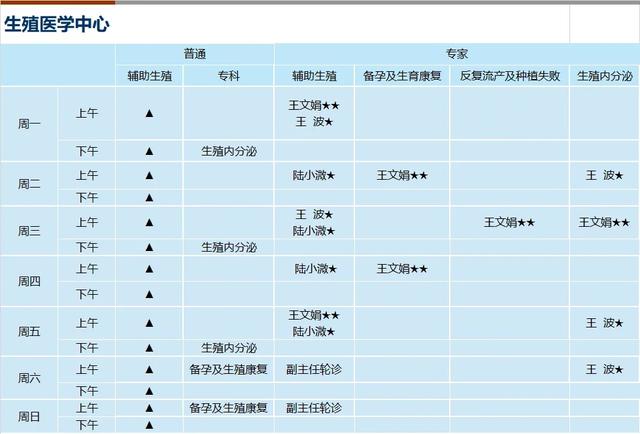Image resolution: width=640 pixels, height=434 pixels.
Task: Click 辅助生殖 header under 普通
Action: pos(149,76)
